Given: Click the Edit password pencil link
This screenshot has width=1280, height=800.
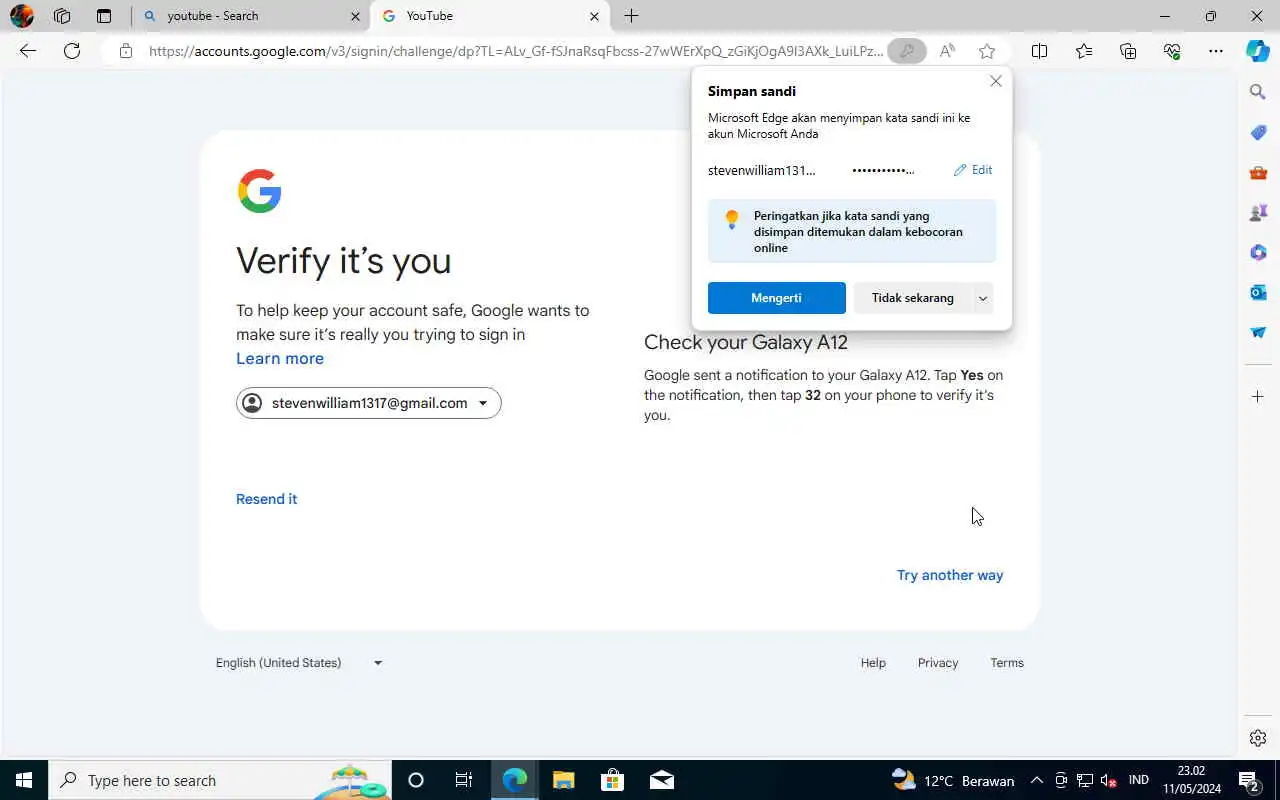Looking at the screenshot, I should [973, 170].
